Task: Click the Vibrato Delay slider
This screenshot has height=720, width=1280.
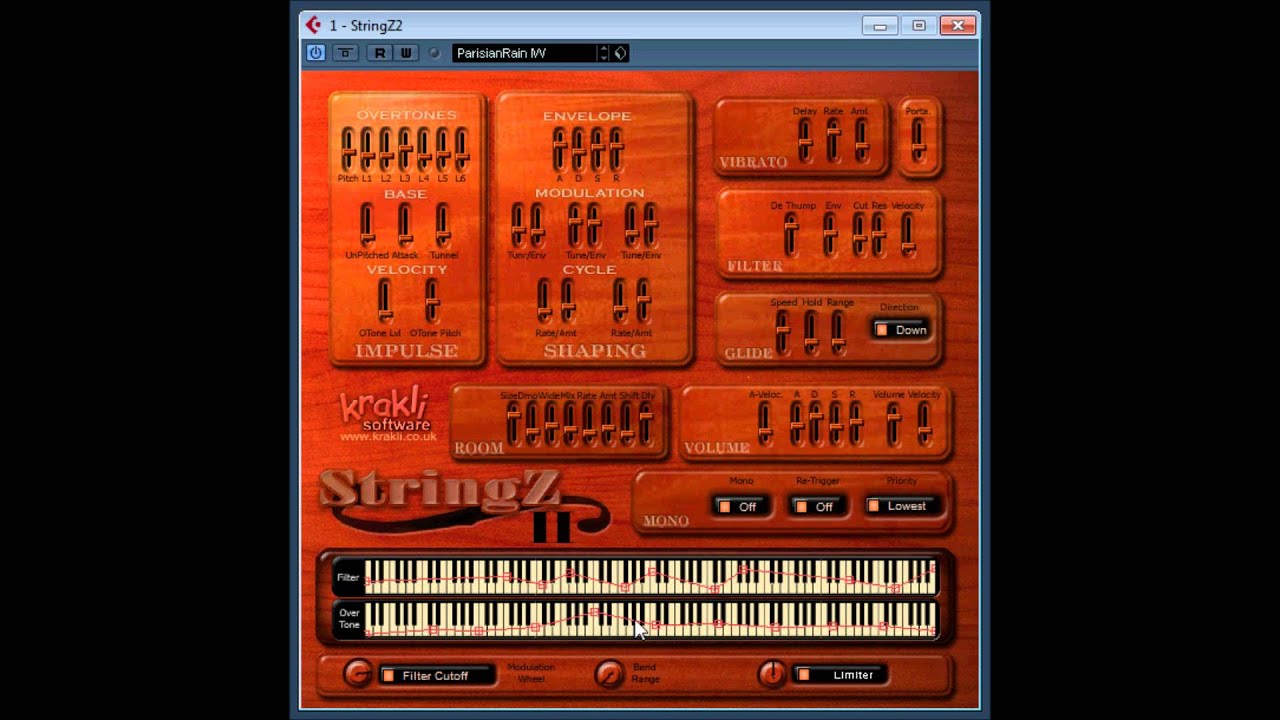Action: pyautogui.click(x=805, y=141)
